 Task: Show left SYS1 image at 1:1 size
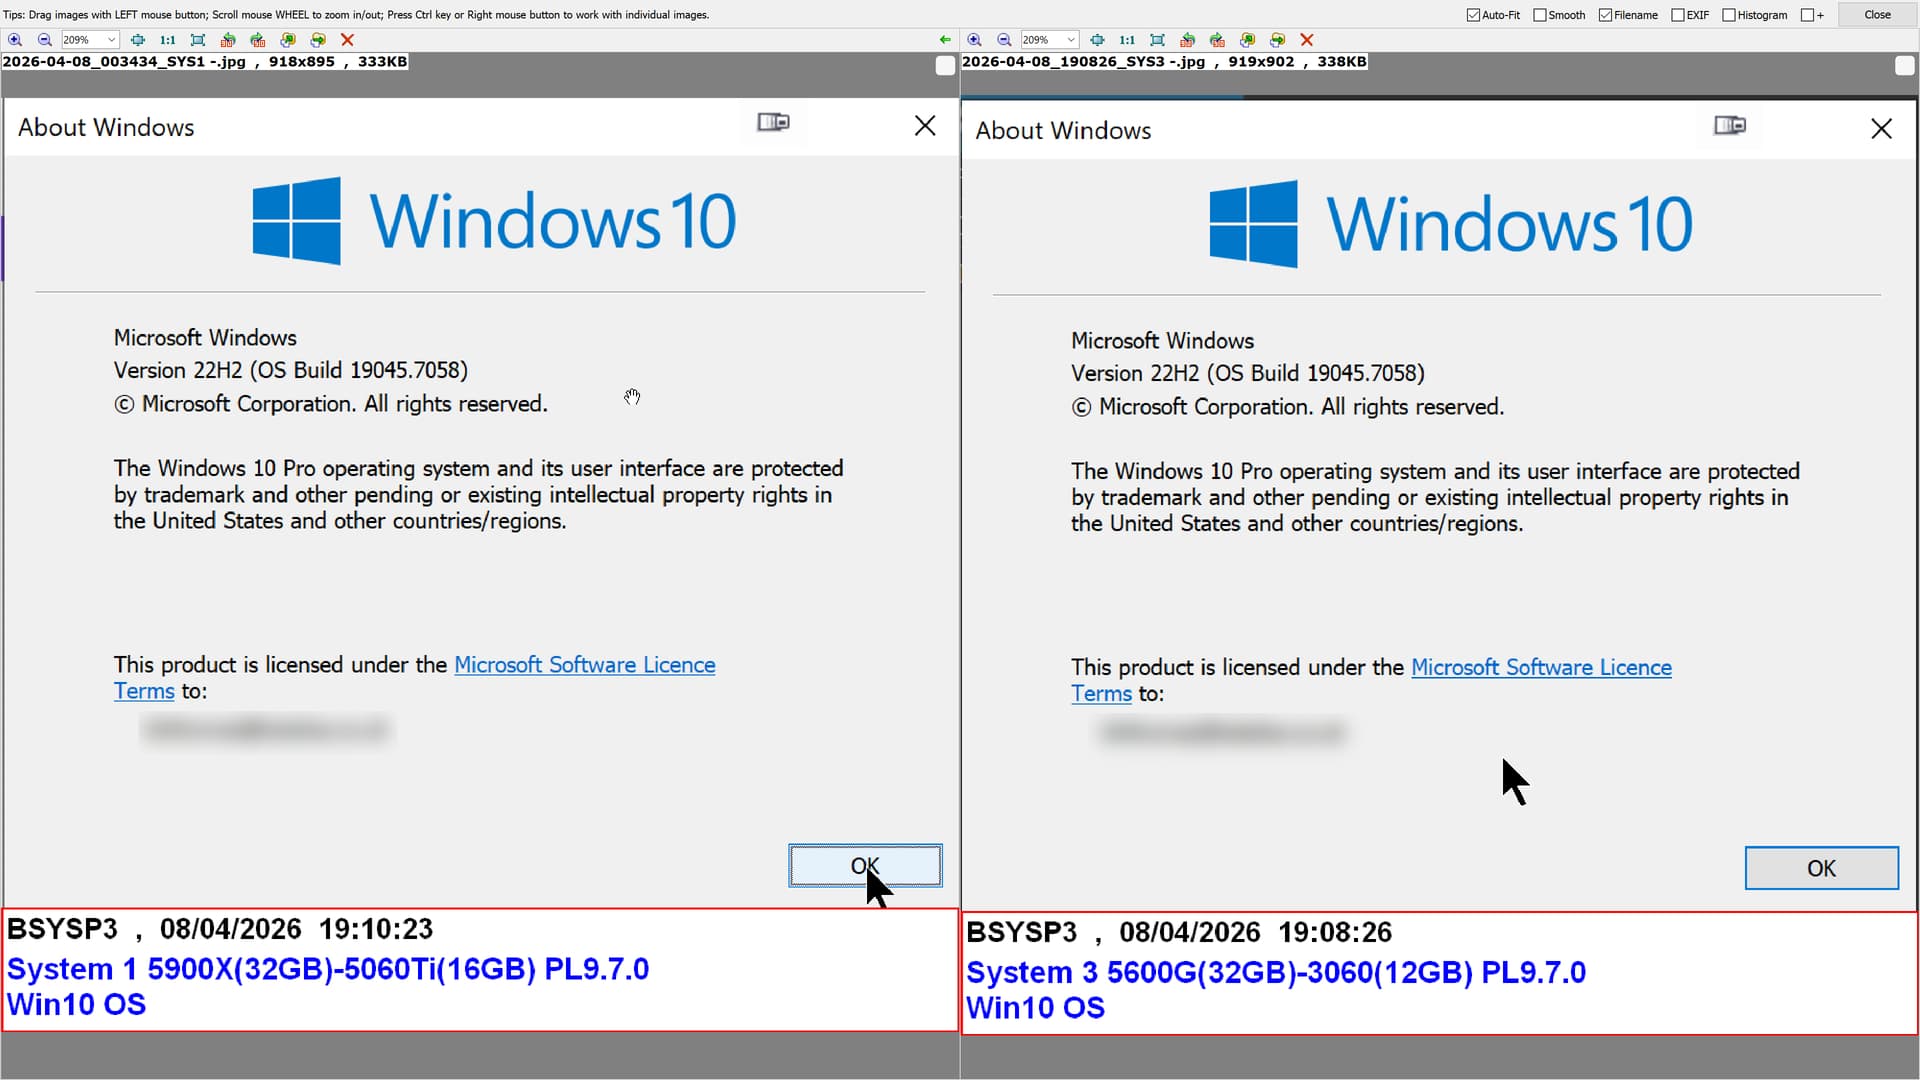[x=168, y=40]
